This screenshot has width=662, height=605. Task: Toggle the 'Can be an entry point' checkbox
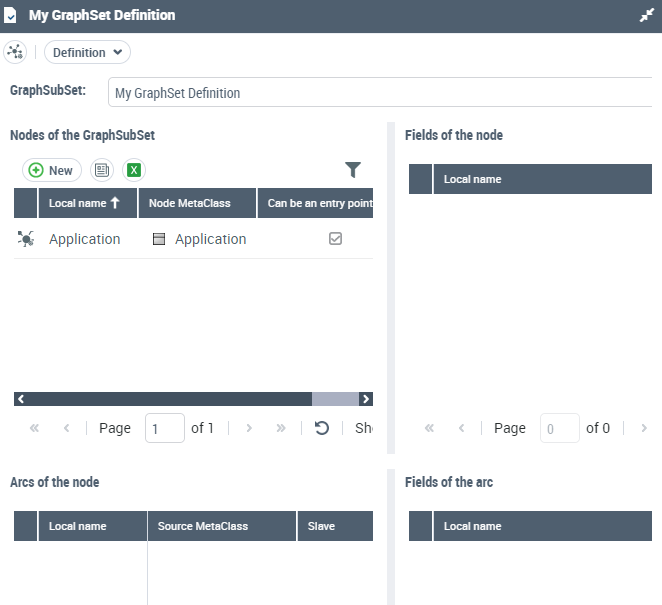(336, 239)
